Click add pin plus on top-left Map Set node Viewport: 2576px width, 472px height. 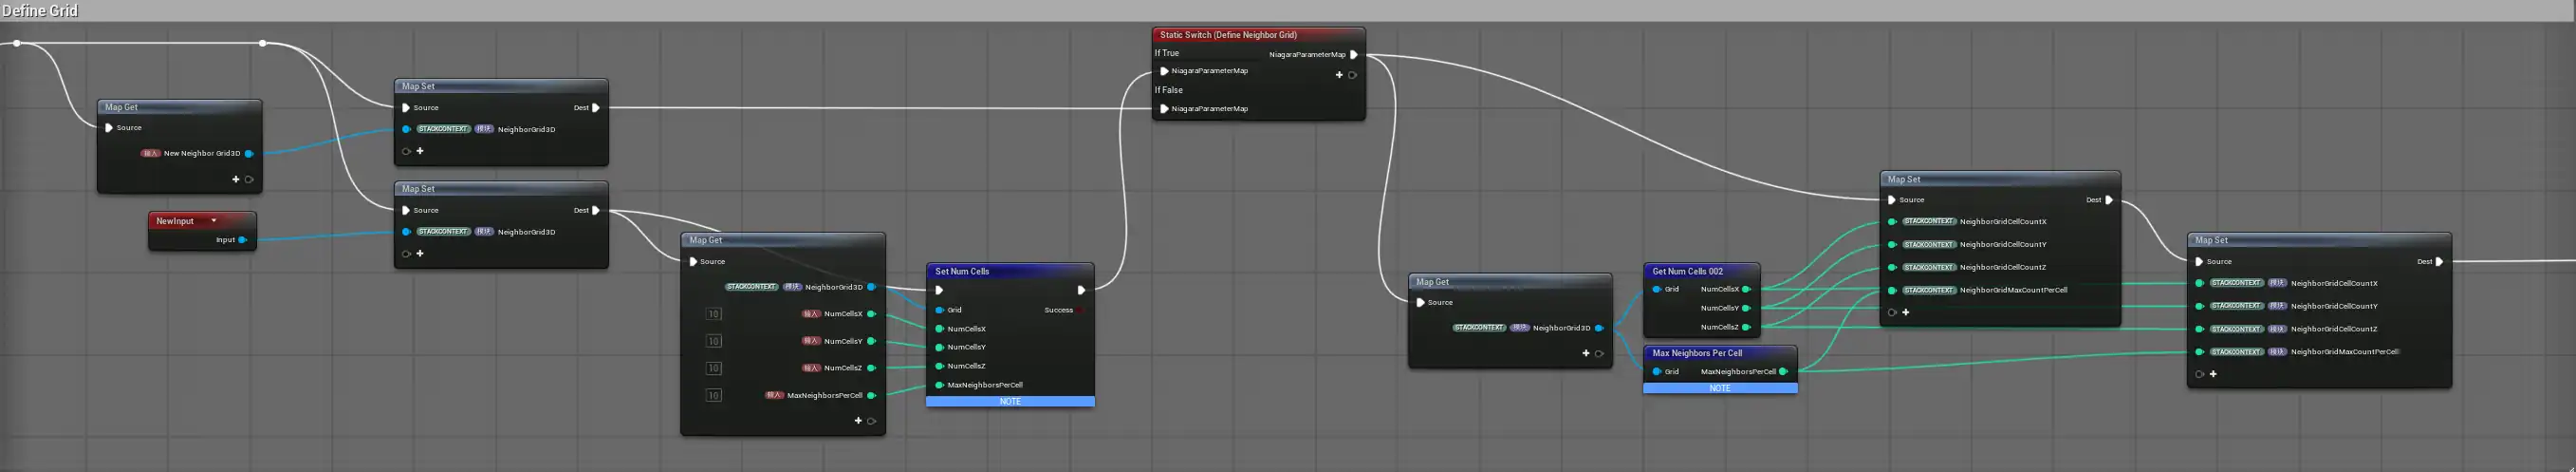(420, 151)
